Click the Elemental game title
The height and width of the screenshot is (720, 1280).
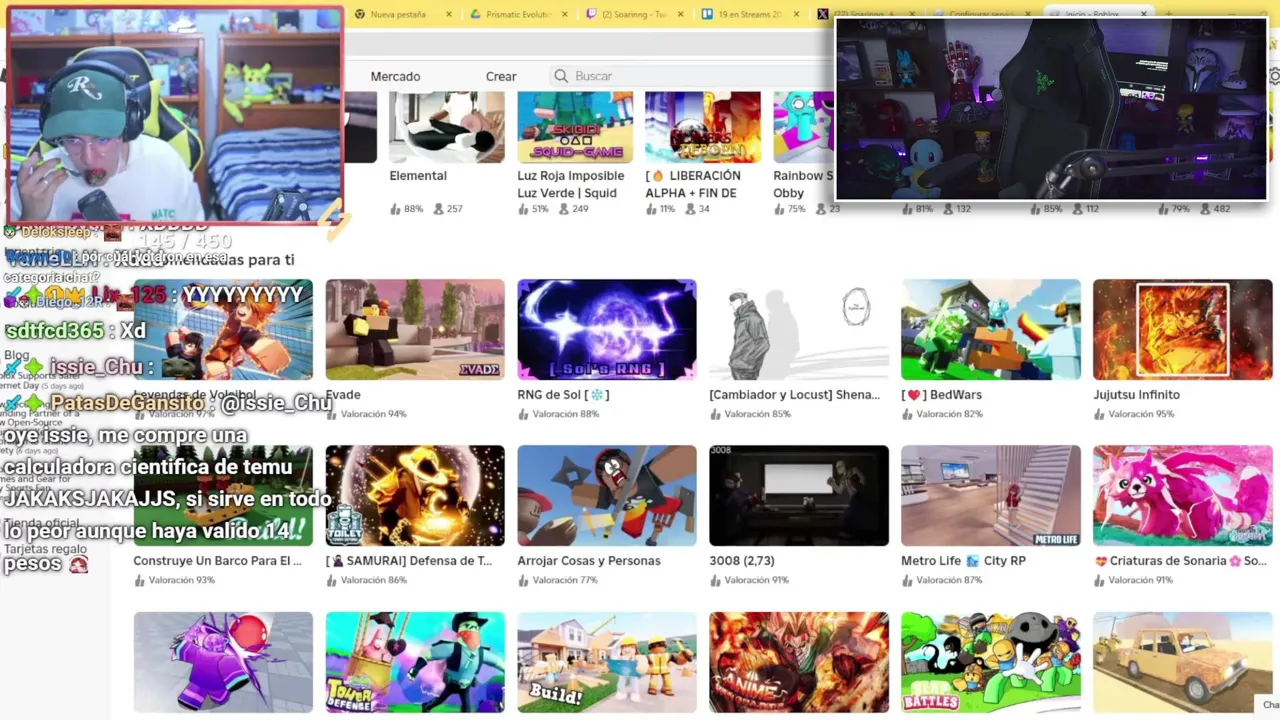tap(418, 176)
